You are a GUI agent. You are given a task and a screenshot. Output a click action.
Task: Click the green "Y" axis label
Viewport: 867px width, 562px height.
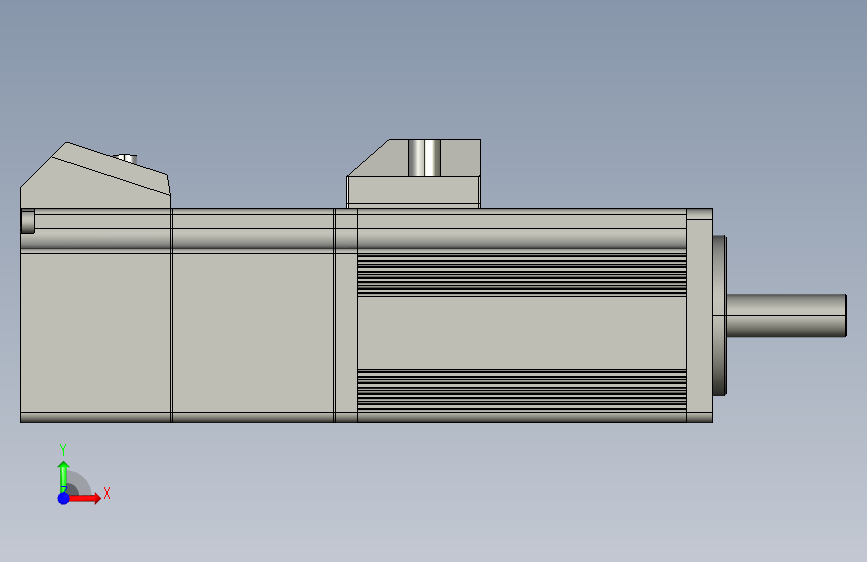coord(63,450)
